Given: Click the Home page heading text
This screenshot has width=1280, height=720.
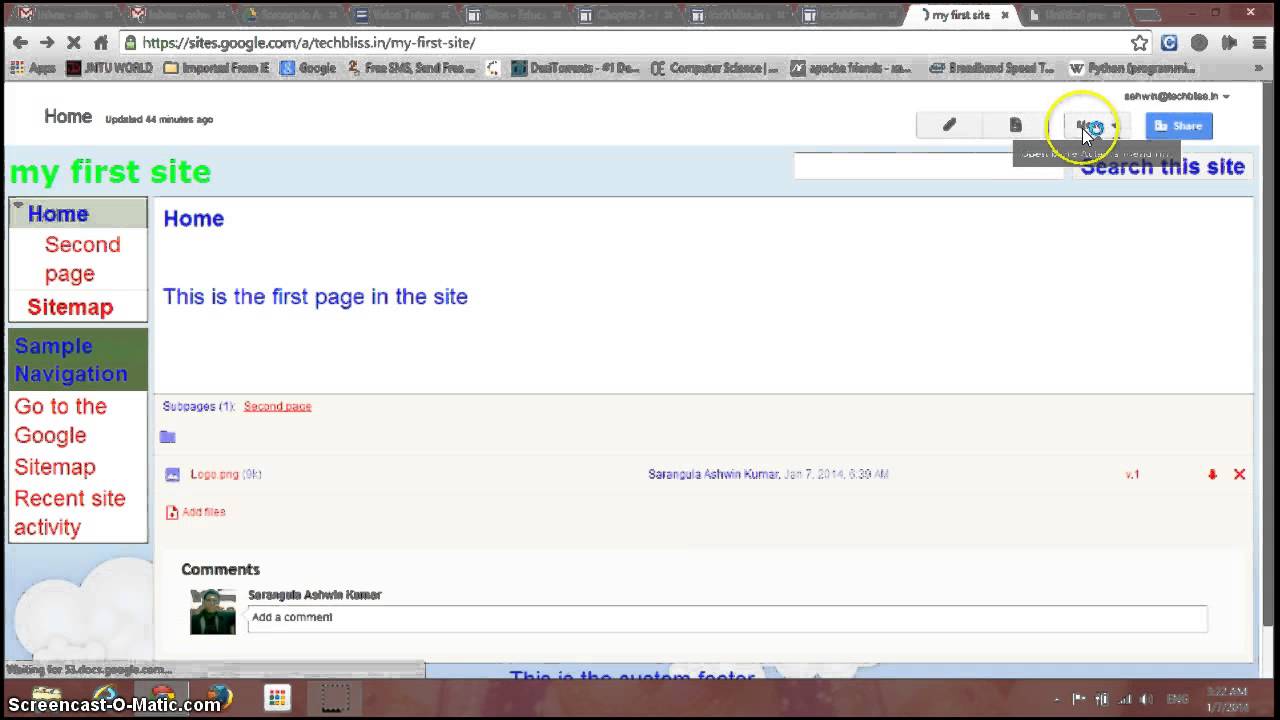Looking at the screenshot, I should click(x=193, y=219).
